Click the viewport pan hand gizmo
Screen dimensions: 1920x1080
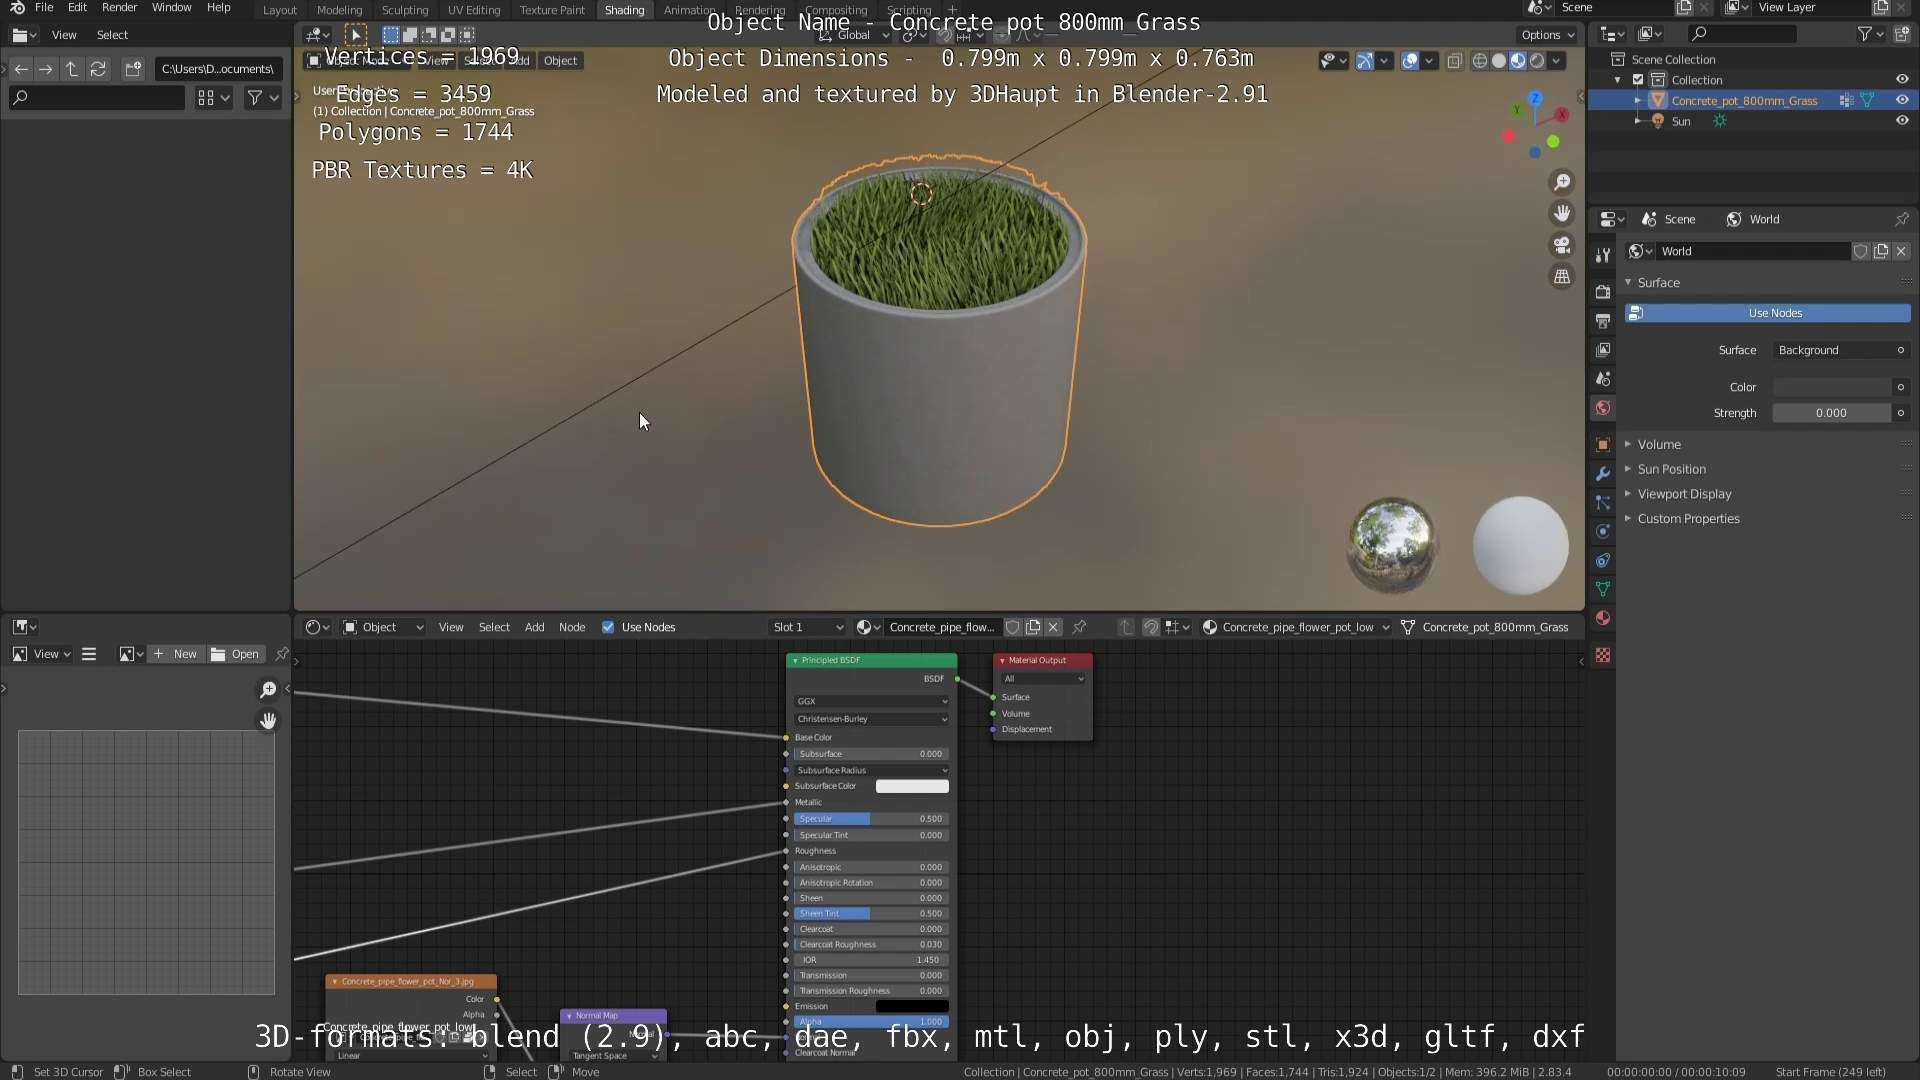coord(1561,213)
